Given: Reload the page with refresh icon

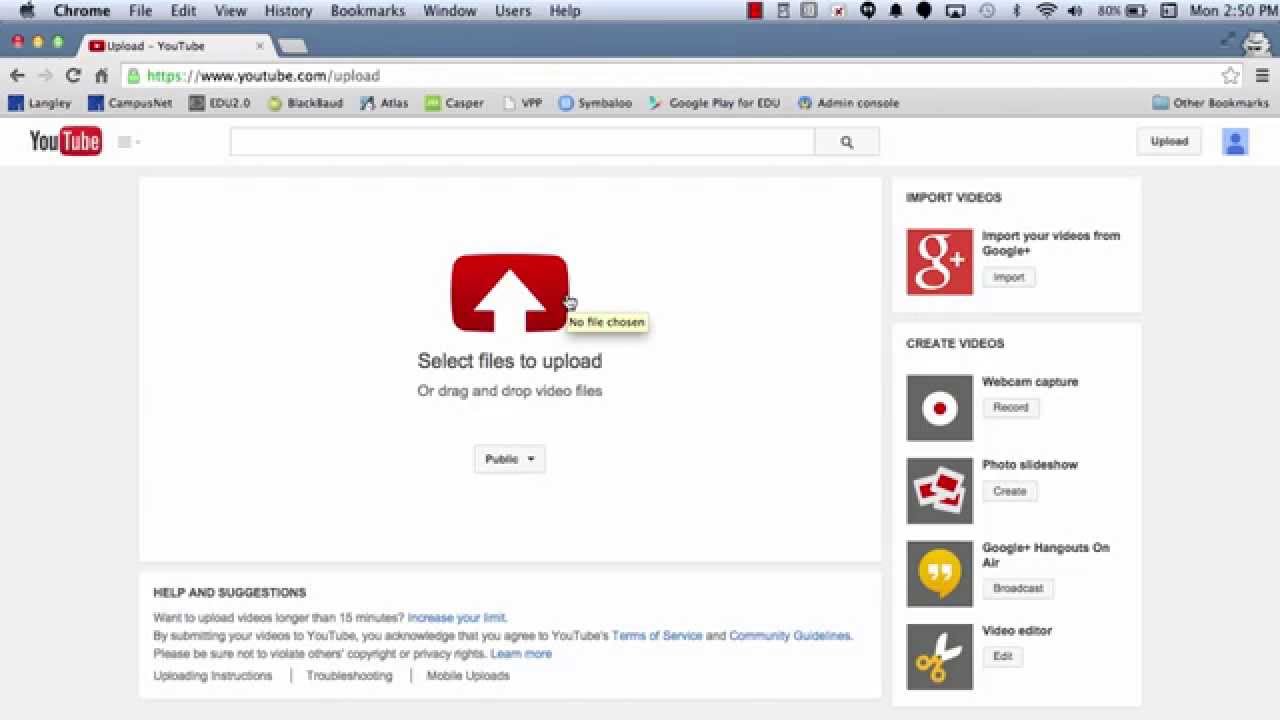Looking at the screenshot, I should click(x=73, y=76).
